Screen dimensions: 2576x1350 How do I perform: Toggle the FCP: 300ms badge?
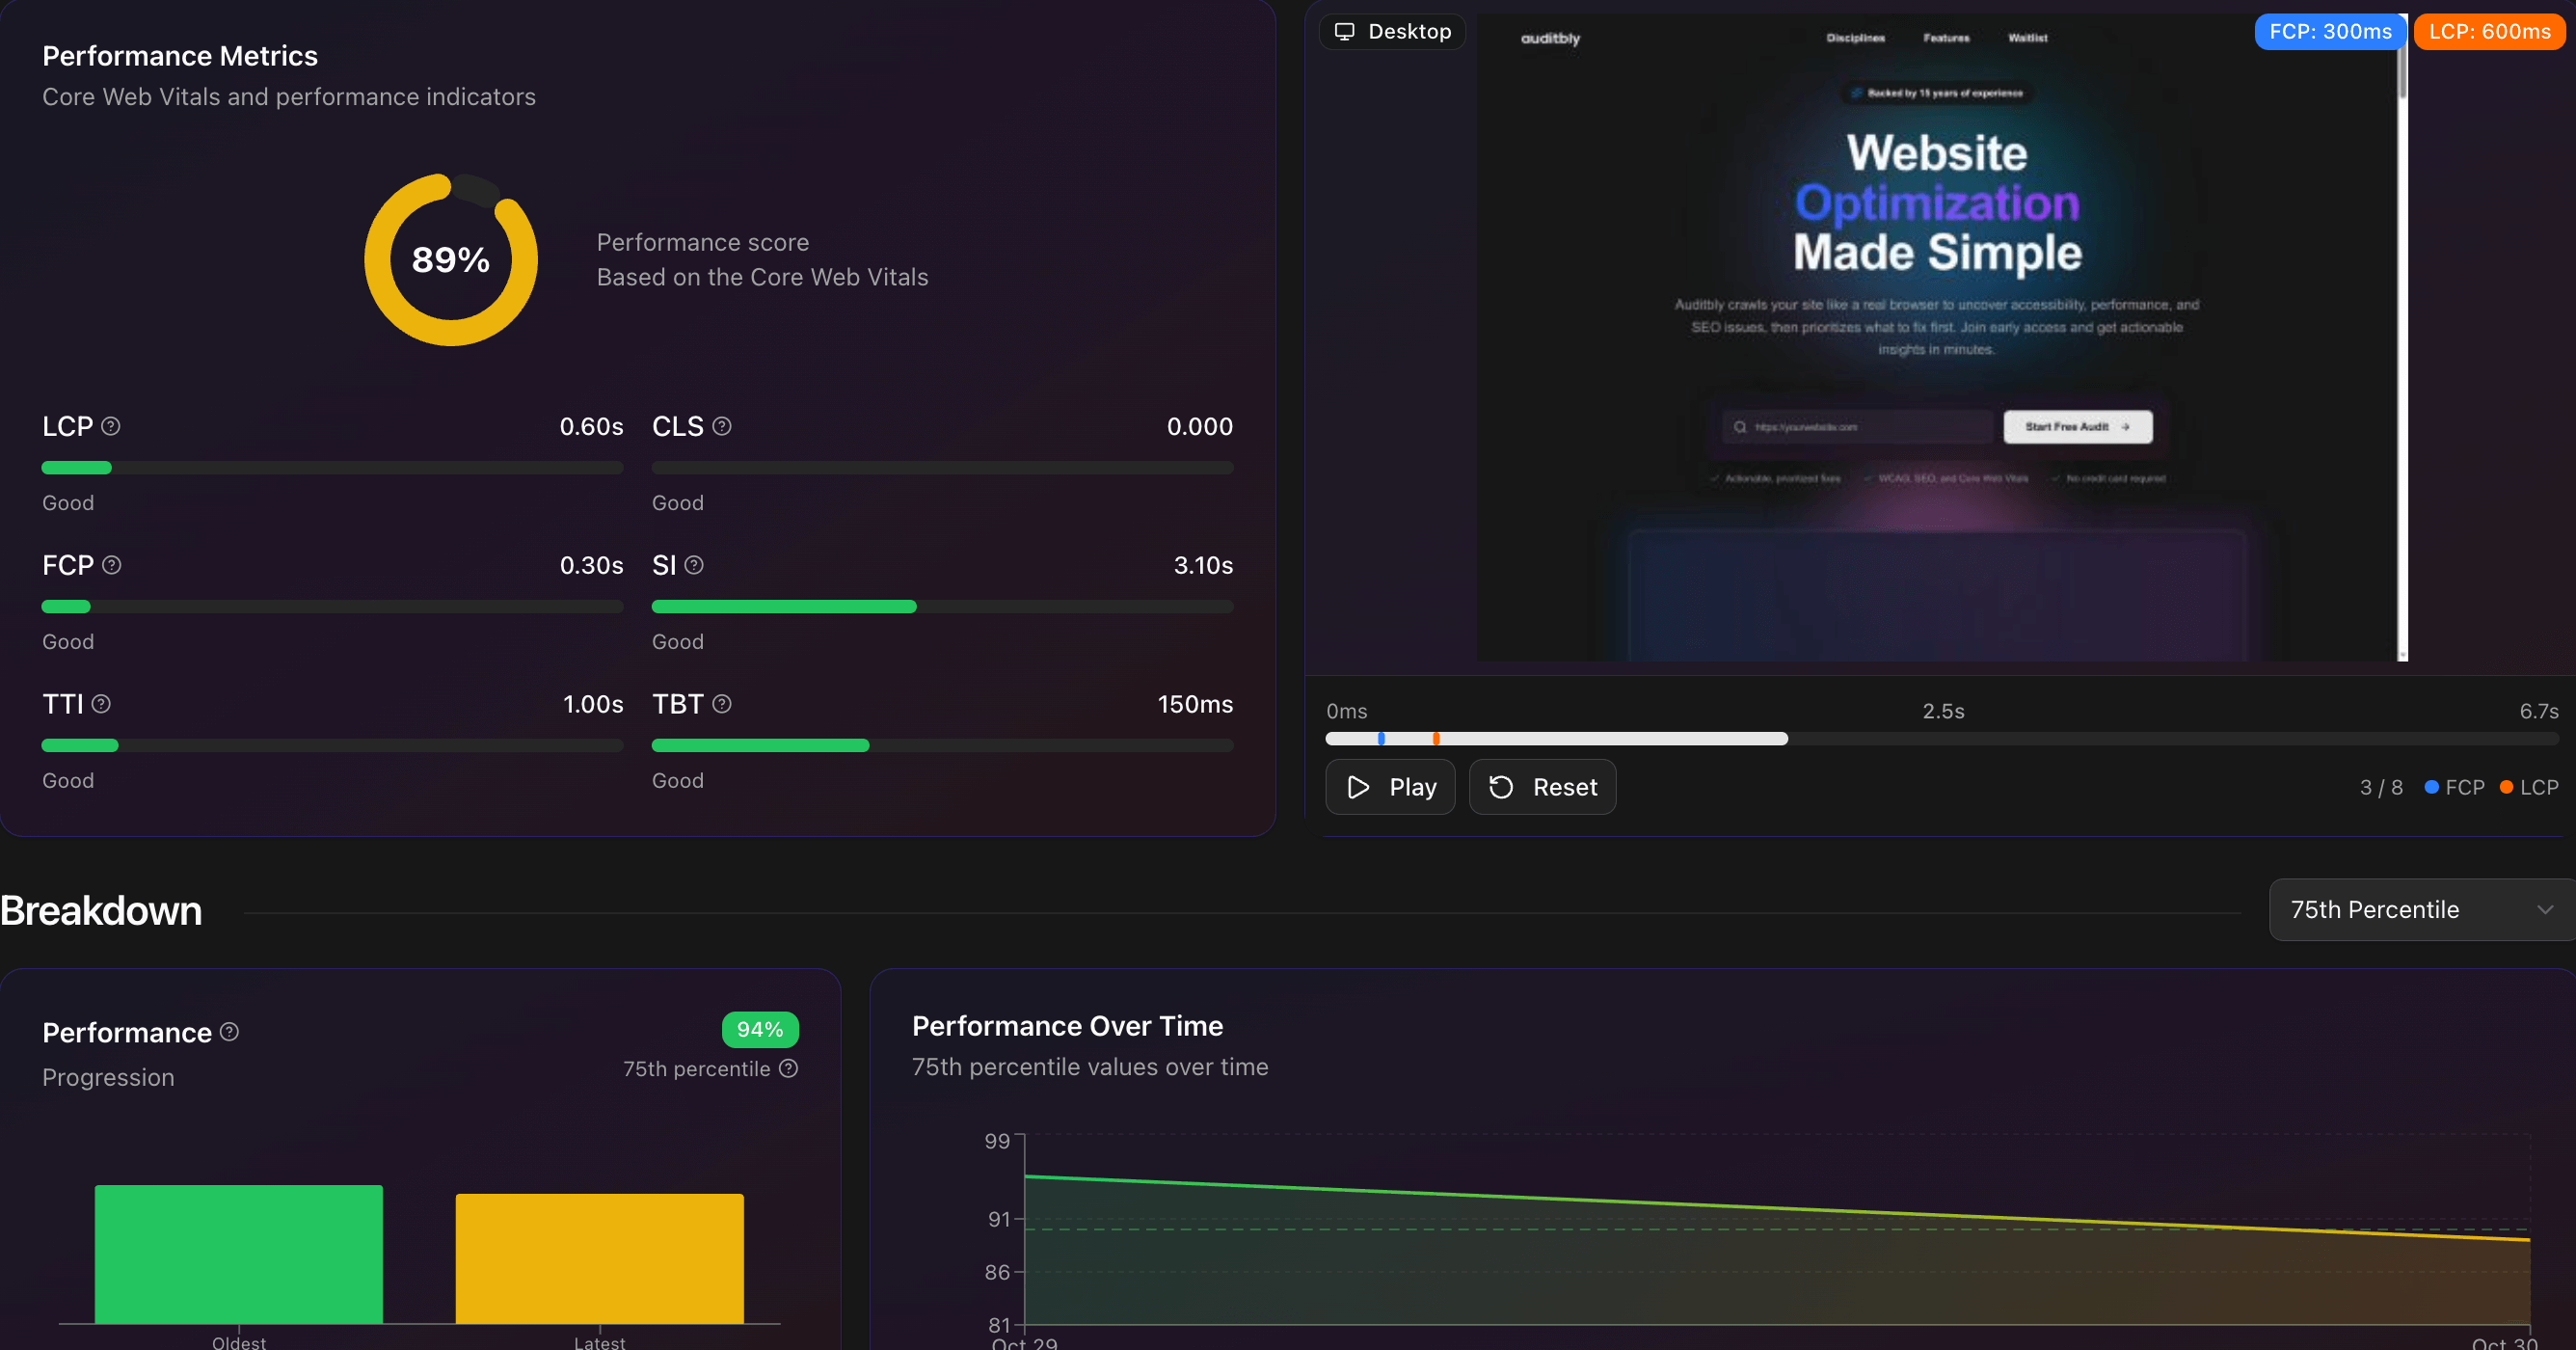point(2330,31)
